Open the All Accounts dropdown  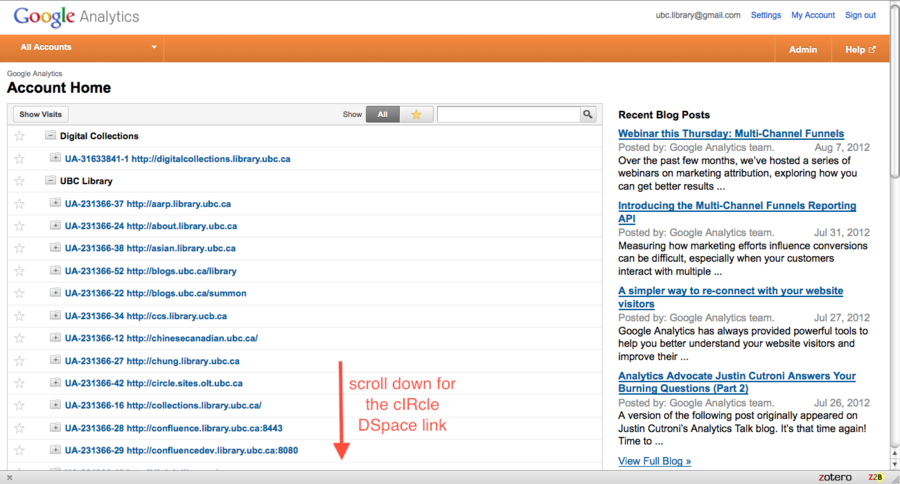[89, 47]
